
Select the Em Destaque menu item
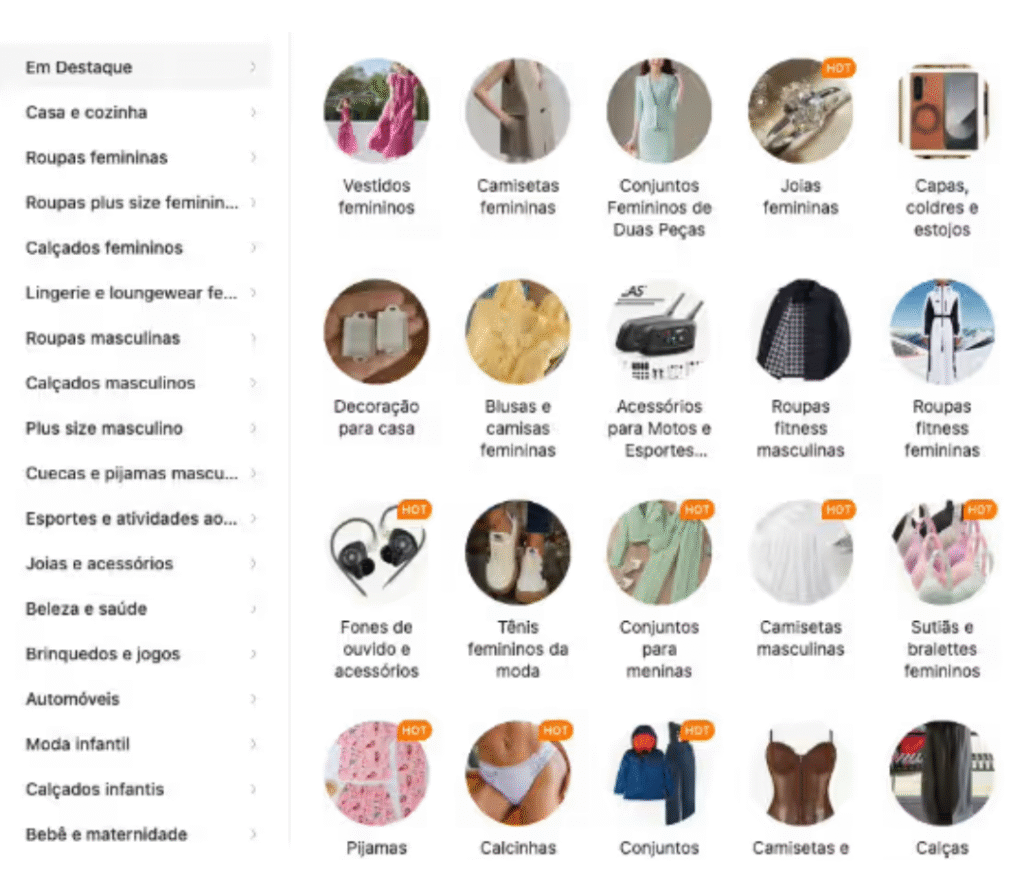click(136, 67)
